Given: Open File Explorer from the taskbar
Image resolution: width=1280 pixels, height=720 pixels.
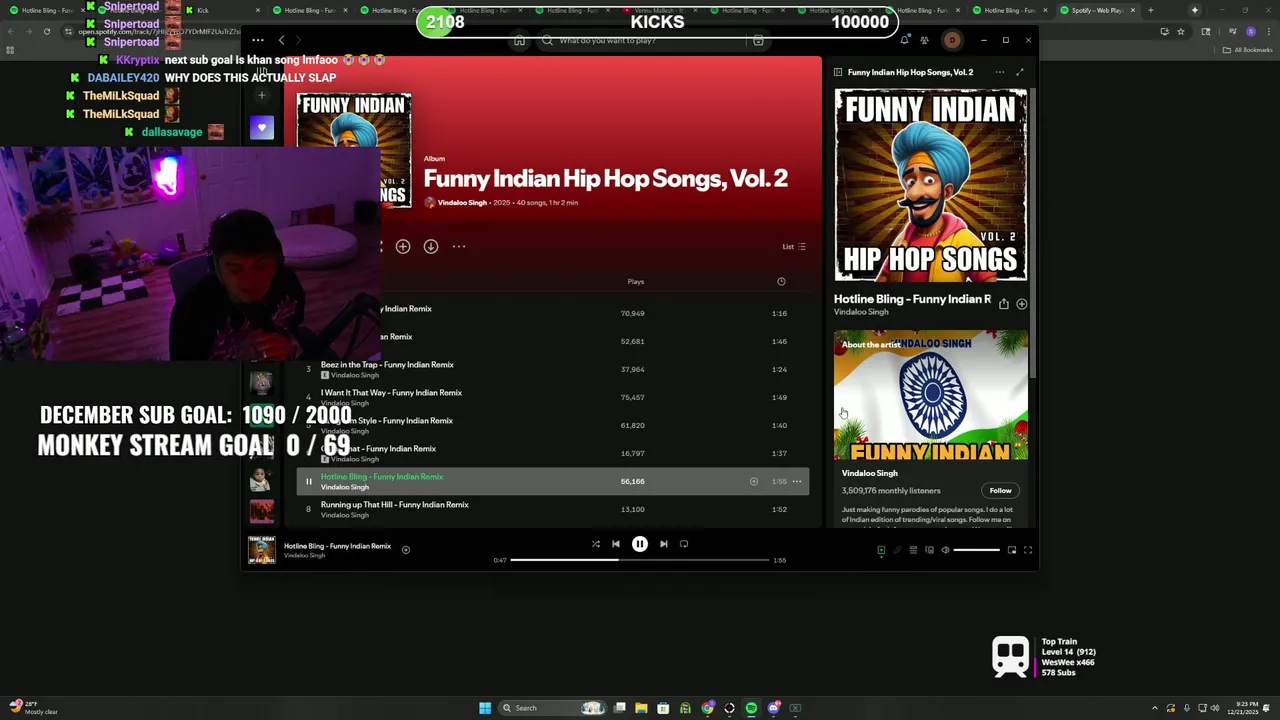Looking at the screenshot, I should tap(641, 708).
